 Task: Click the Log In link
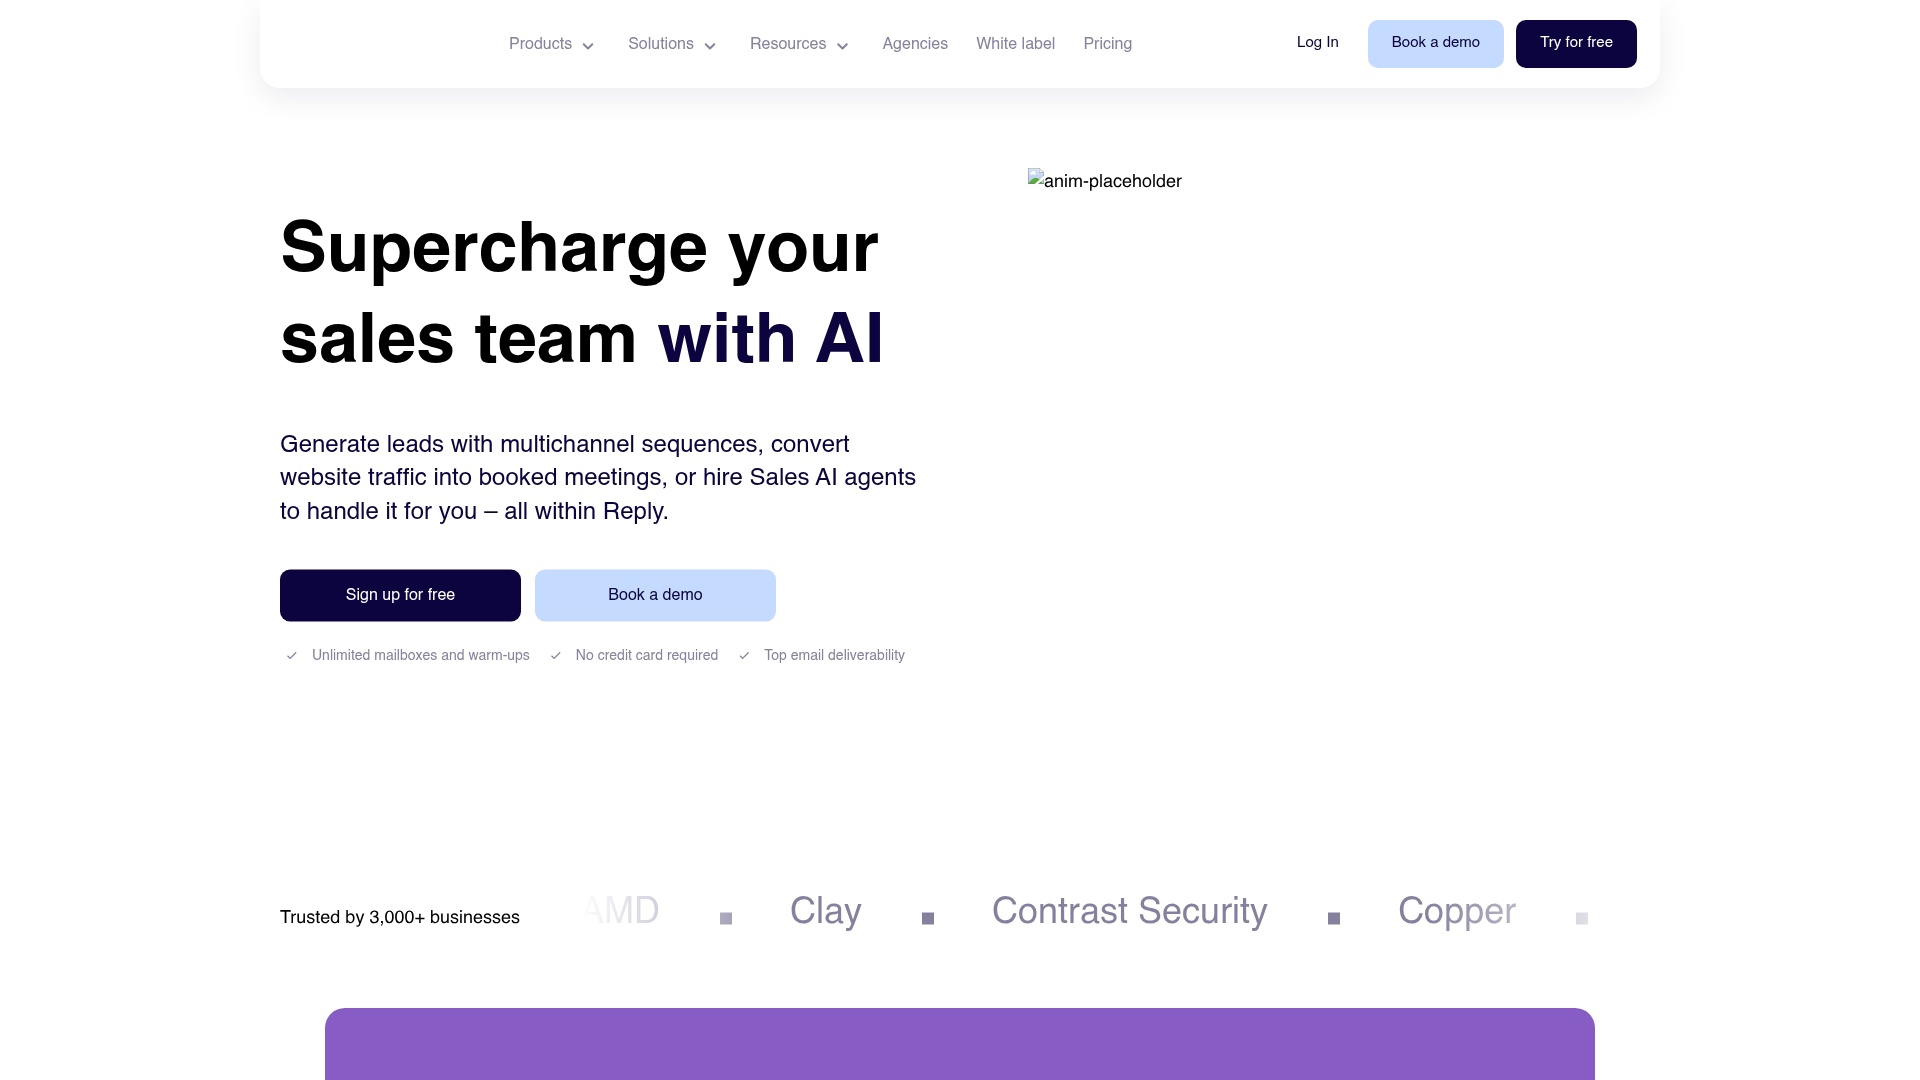point(1317,43)
